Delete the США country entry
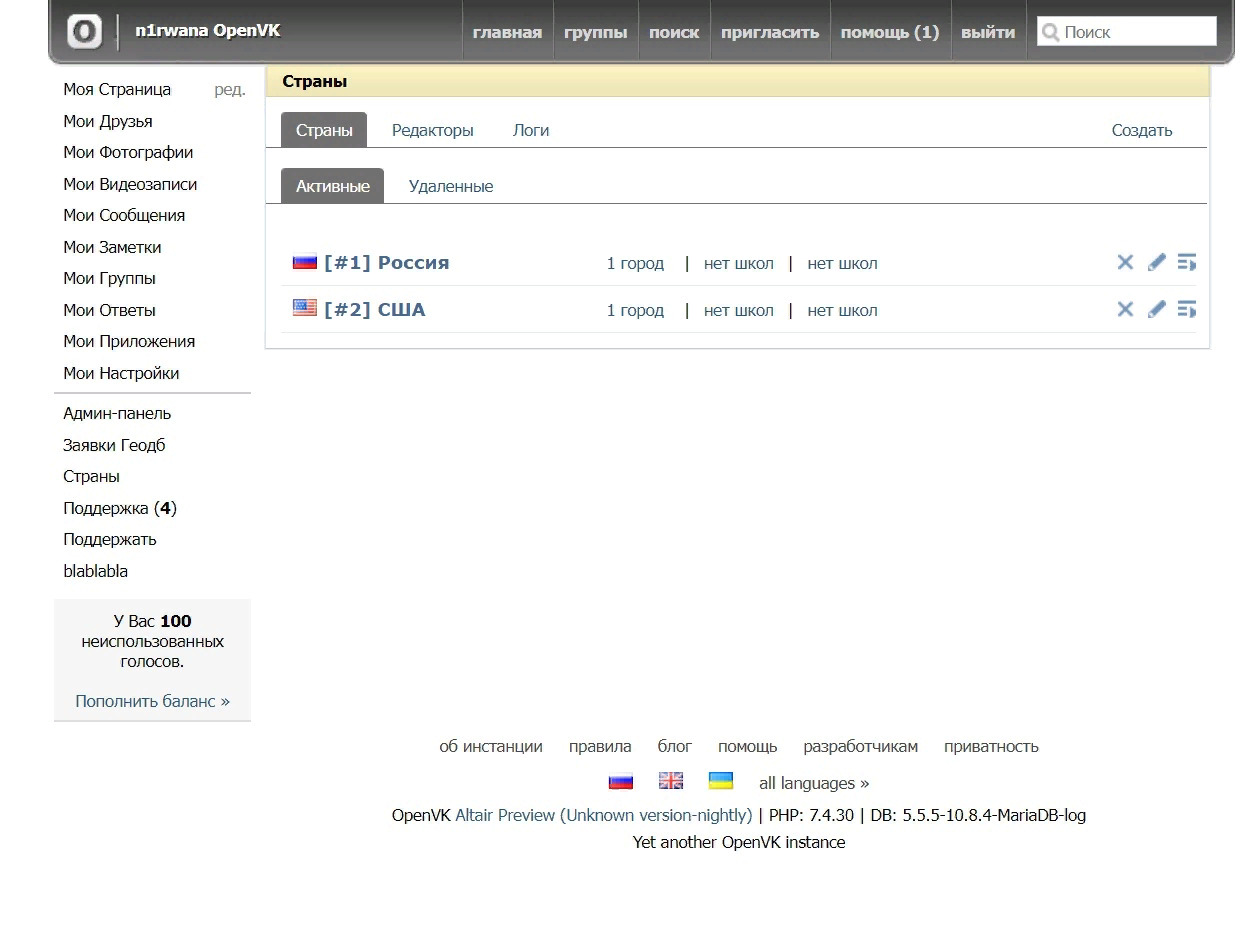Screen dimensions: 1240x951 [x=1125, y=309]
